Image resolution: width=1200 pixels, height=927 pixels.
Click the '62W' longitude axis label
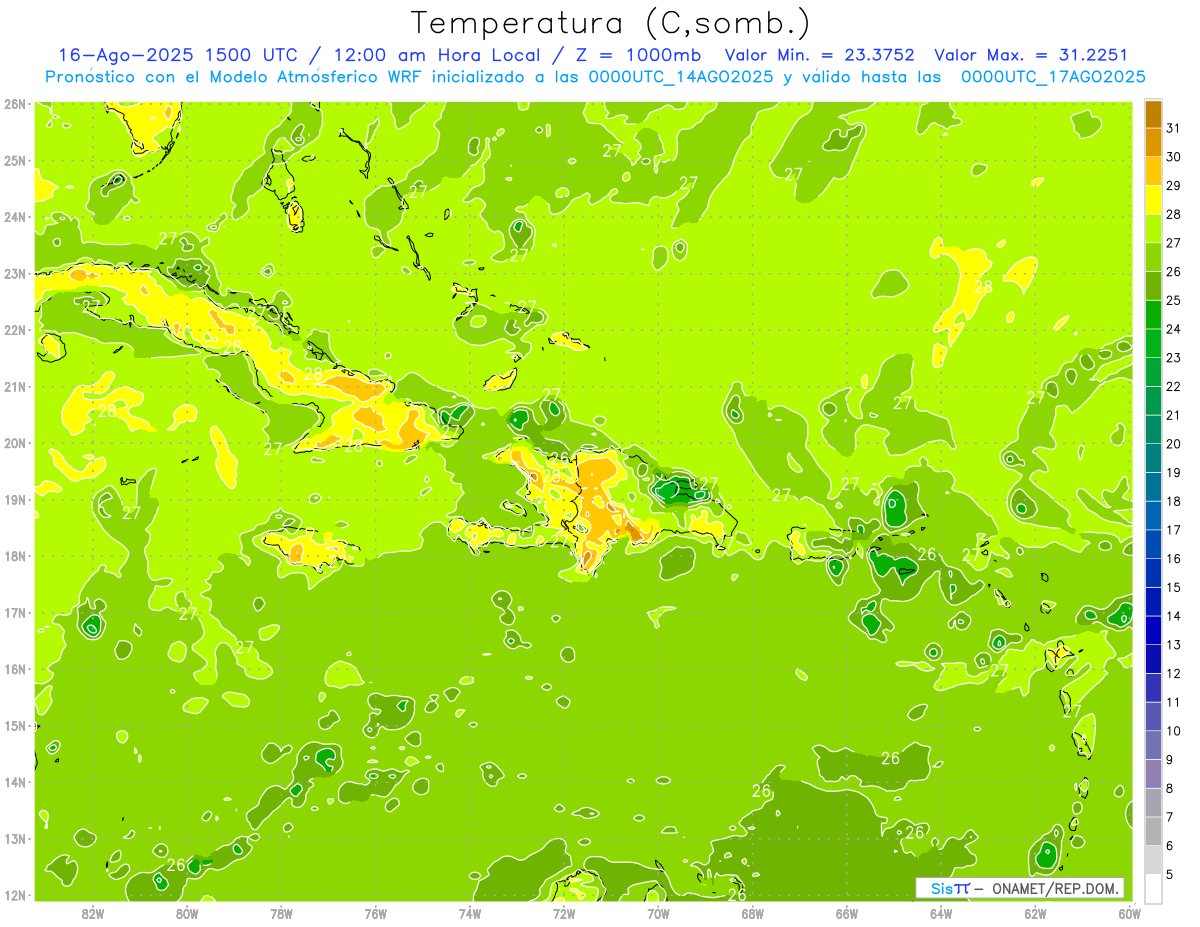coord(1035,913)
